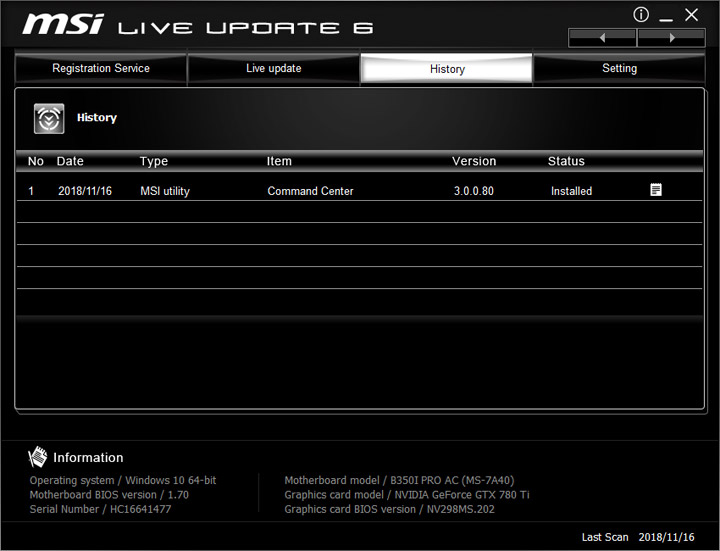Click Graphics card model GTX 780 Ti line
Image resolution: width=720 pixels, height=551 pixels.
407,495
